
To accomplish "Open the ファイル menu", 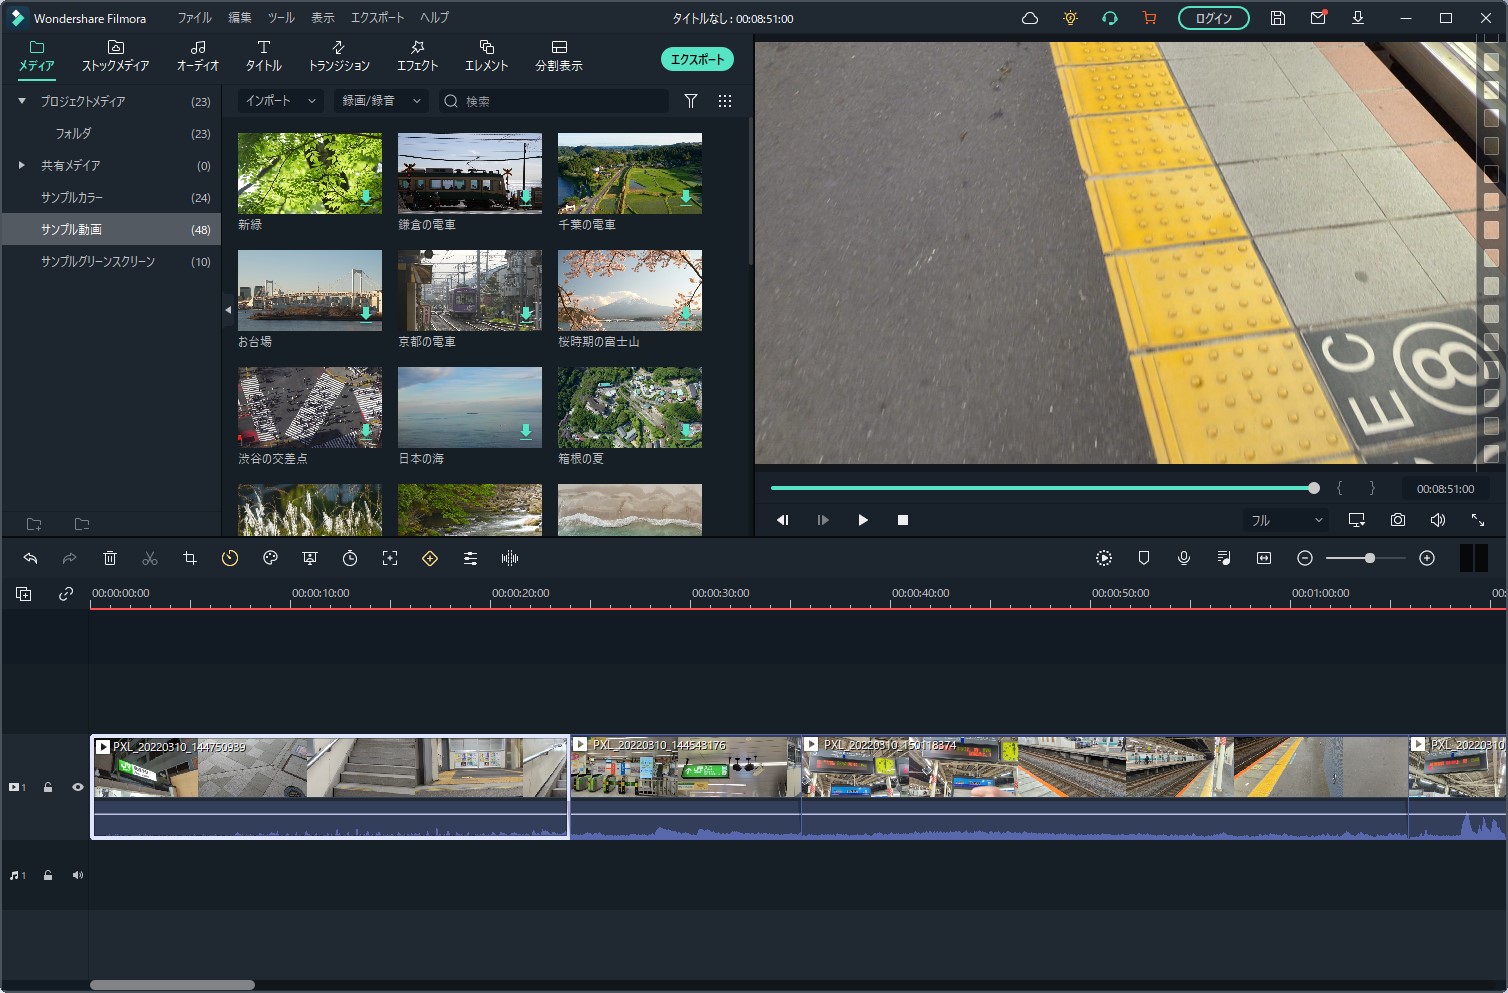I will [194, 18].
